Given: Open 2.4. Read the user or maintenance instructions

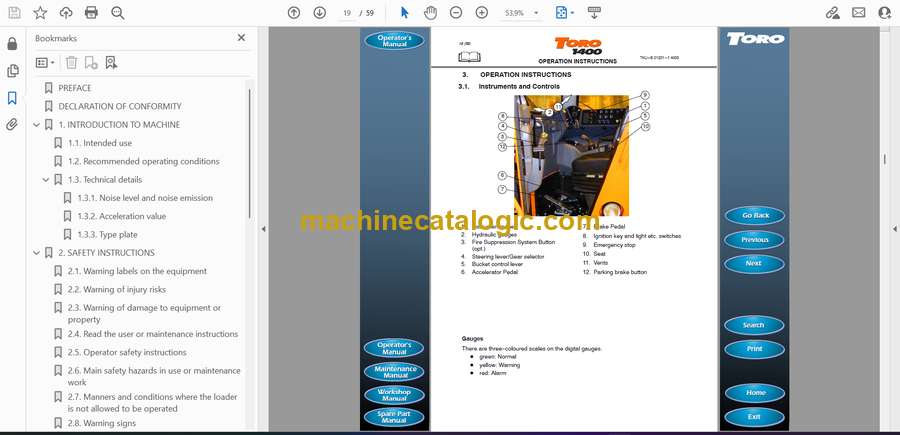Looking at the screenshot, I should (x=153, y=334).
